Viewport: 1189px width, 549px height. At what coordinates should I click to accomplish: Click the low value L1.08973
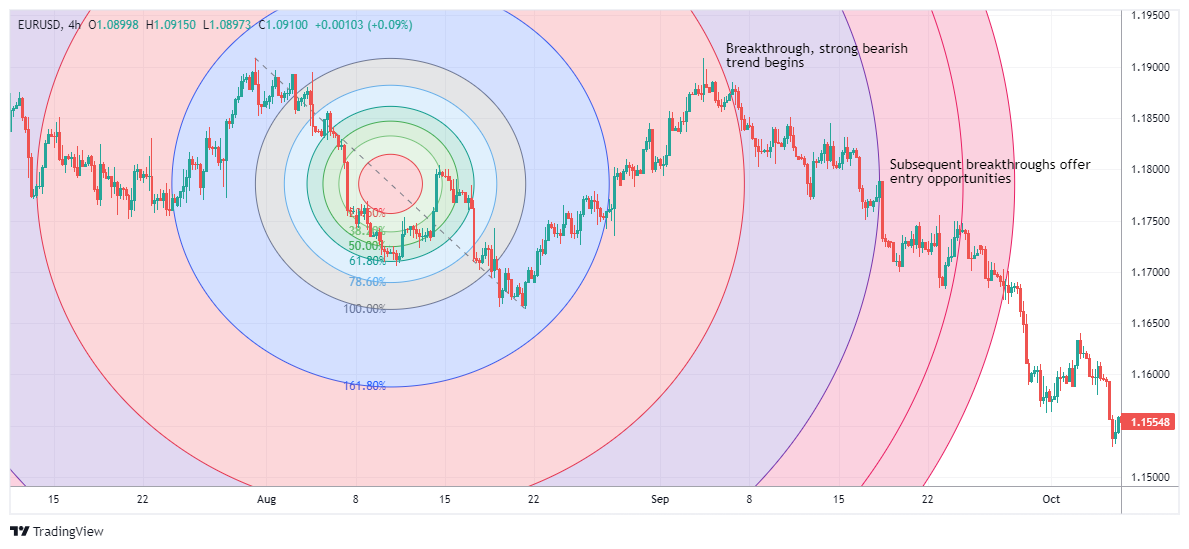coord(227,24)
